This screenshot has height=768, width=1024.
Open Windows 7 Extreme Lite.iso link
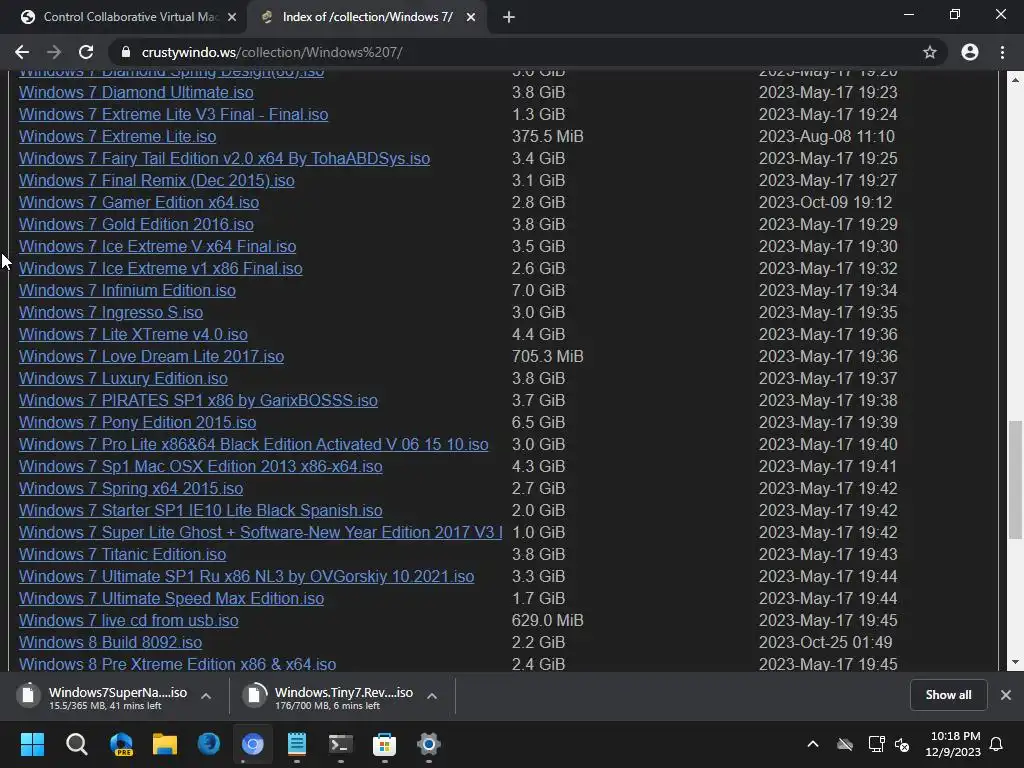click(x=118, y=136)
